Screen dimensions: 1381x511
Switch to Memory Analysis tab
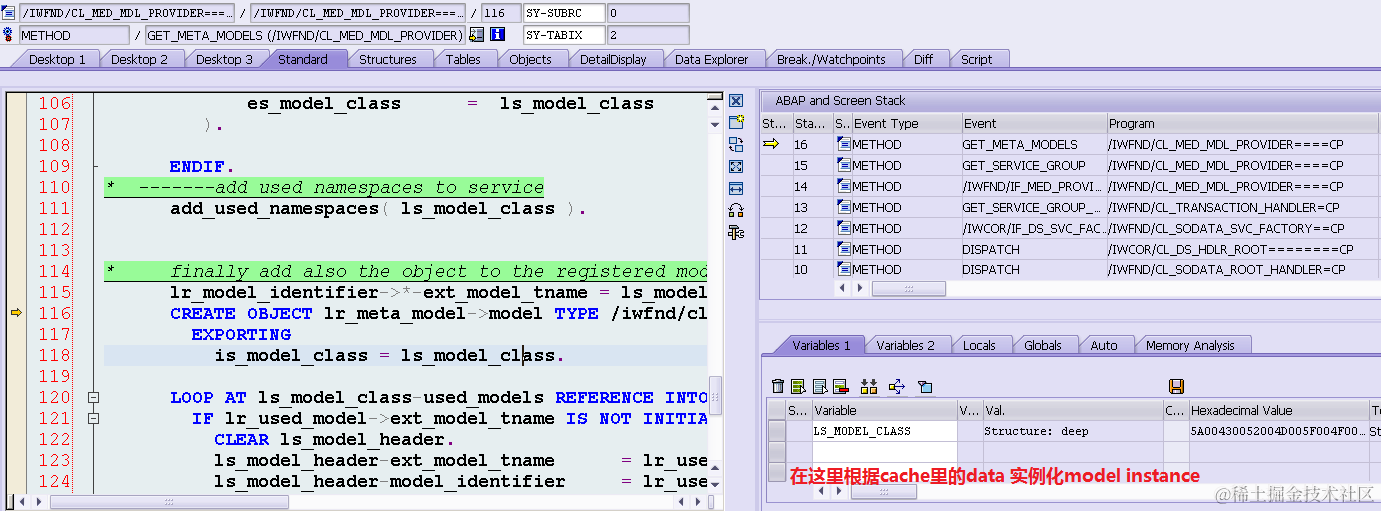[1190, 345]
